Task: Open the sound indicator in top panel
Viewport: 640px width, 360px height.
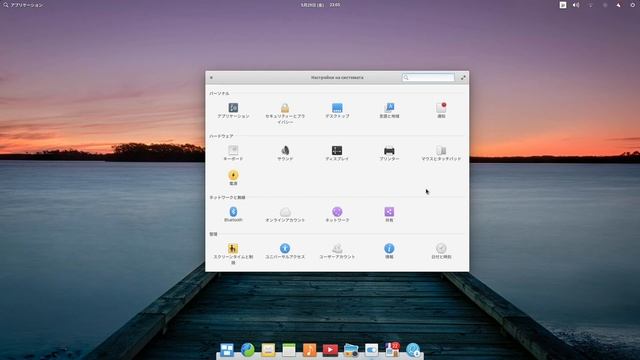Action: pyautogui.click(x=576, y=5)
